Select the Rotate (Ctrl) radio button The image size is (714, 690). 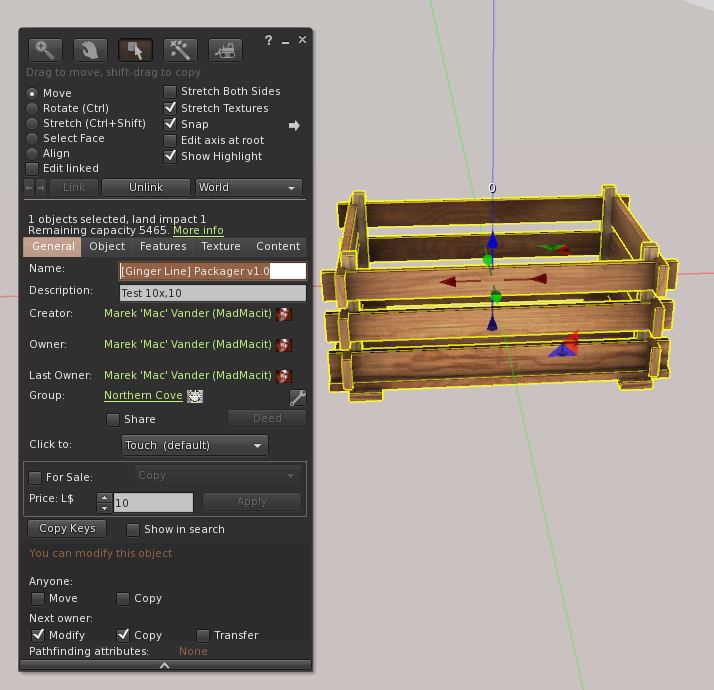tap(33, 108)
